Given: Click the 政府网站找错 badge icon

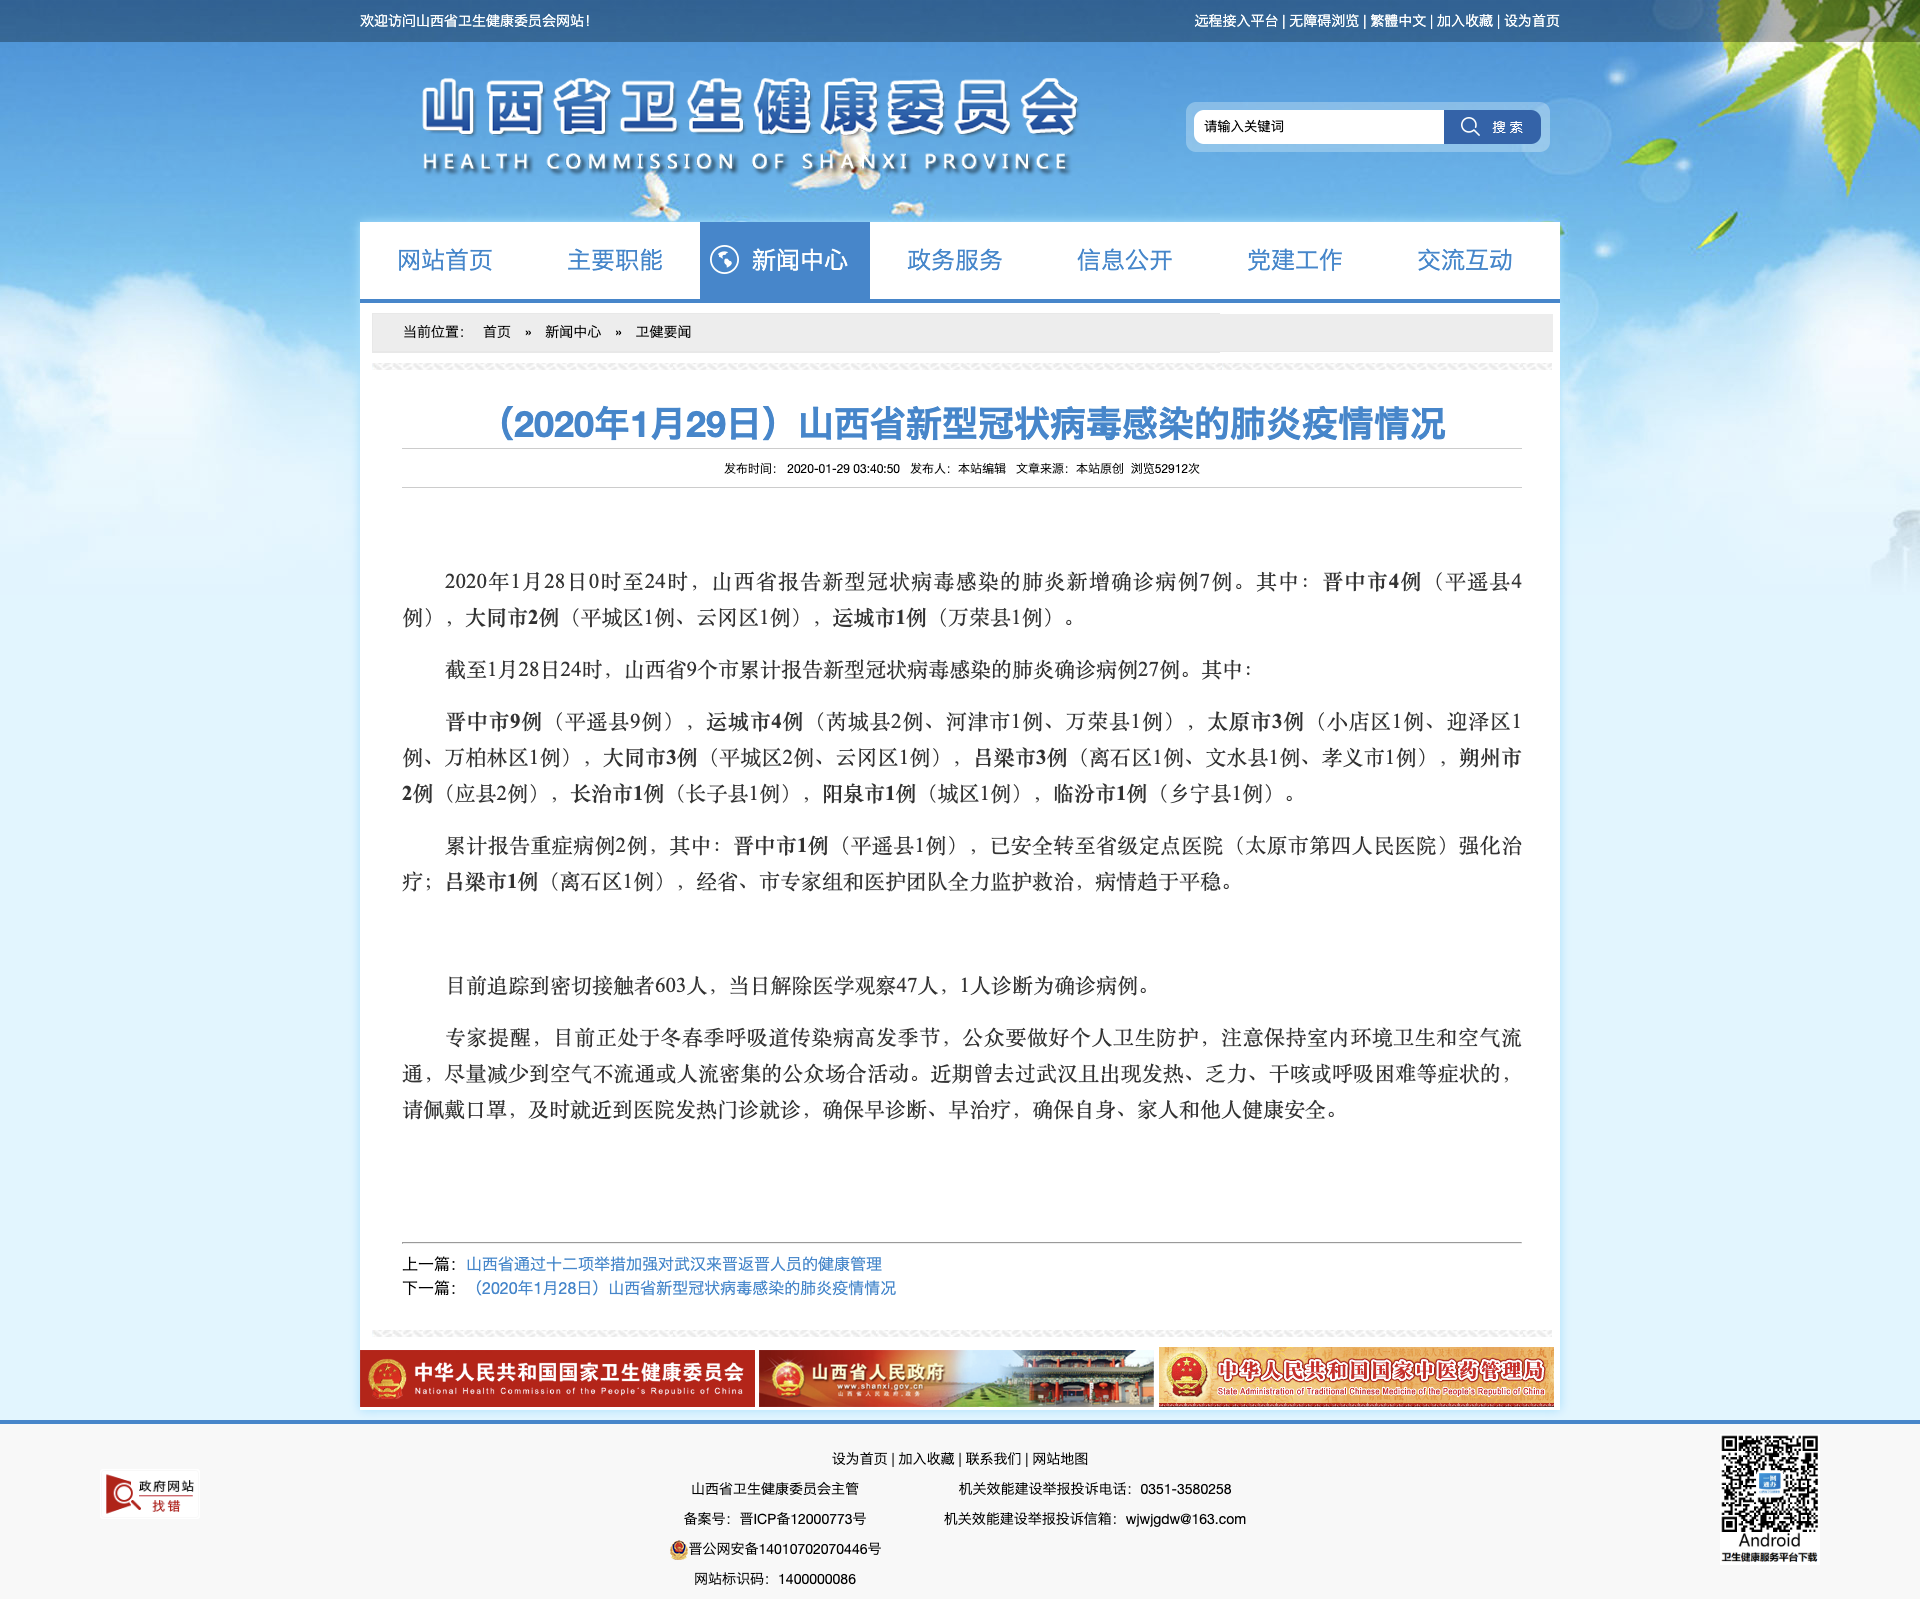Looking at the screenshot, I should click(151, 1494).
